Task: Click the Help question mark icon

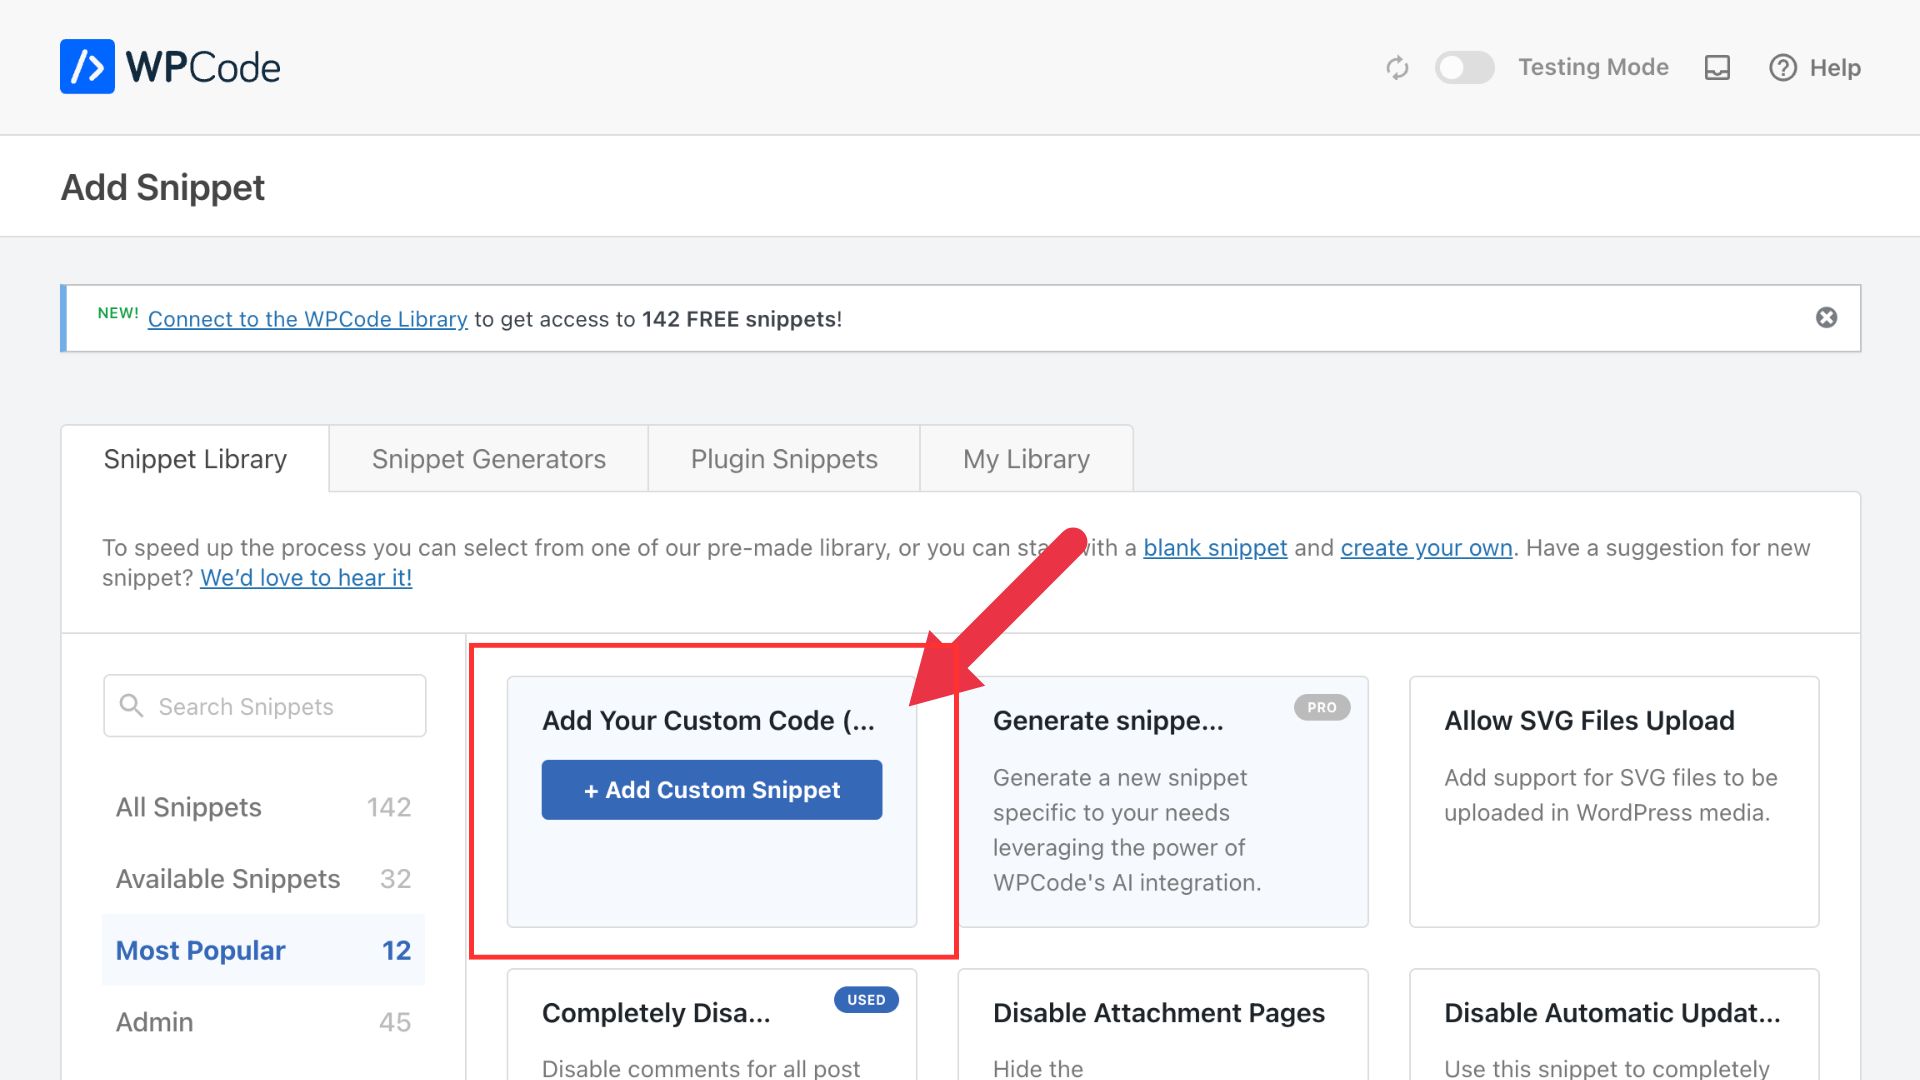Action: (x=1783, y=67)
